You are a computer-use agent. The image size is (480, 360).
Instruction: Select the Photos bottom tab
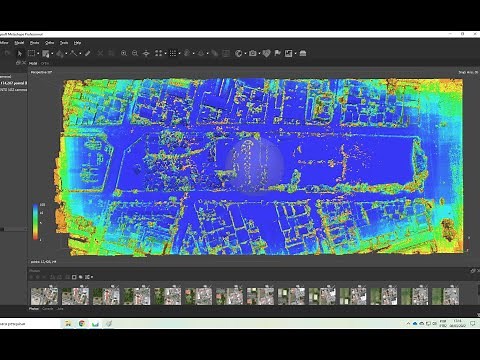(34, 309)
